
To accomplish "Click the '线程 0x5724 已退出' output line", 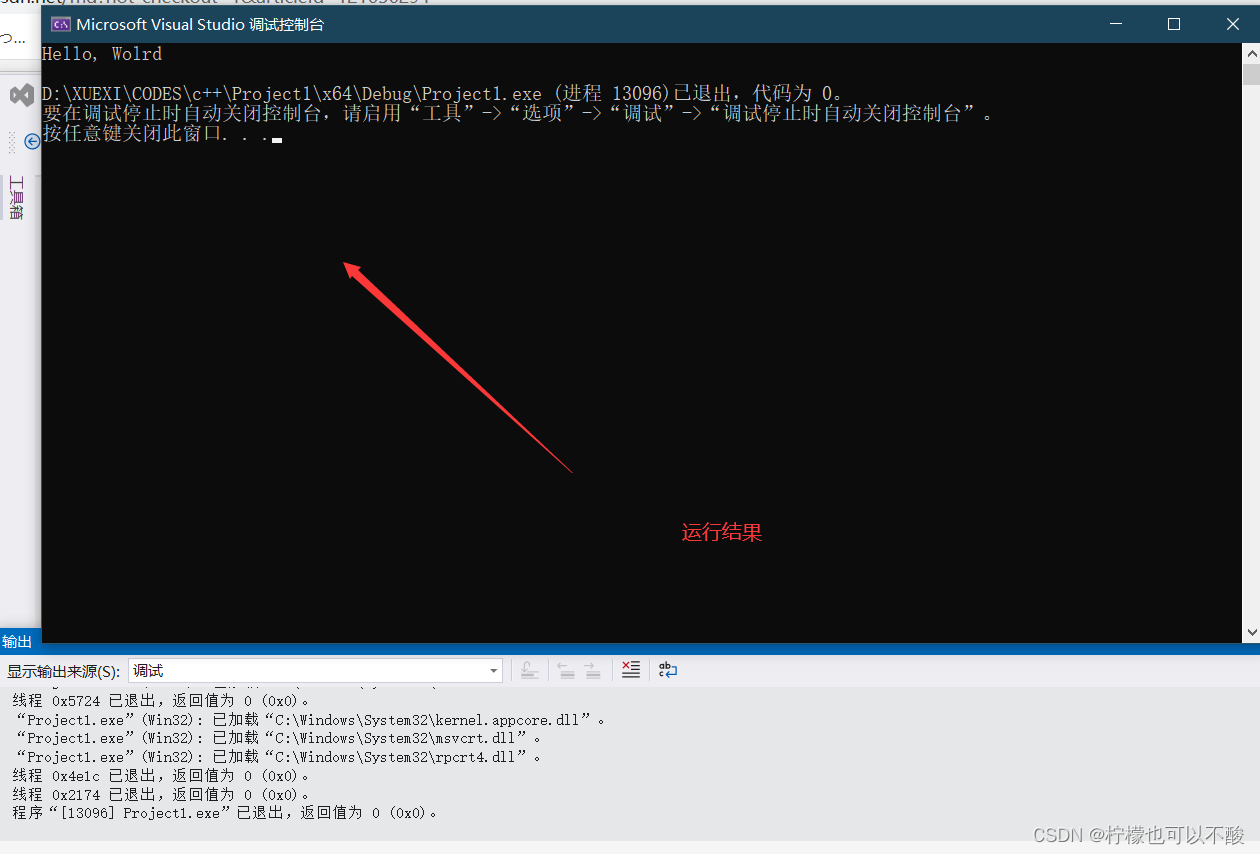I will coord(161,701).
